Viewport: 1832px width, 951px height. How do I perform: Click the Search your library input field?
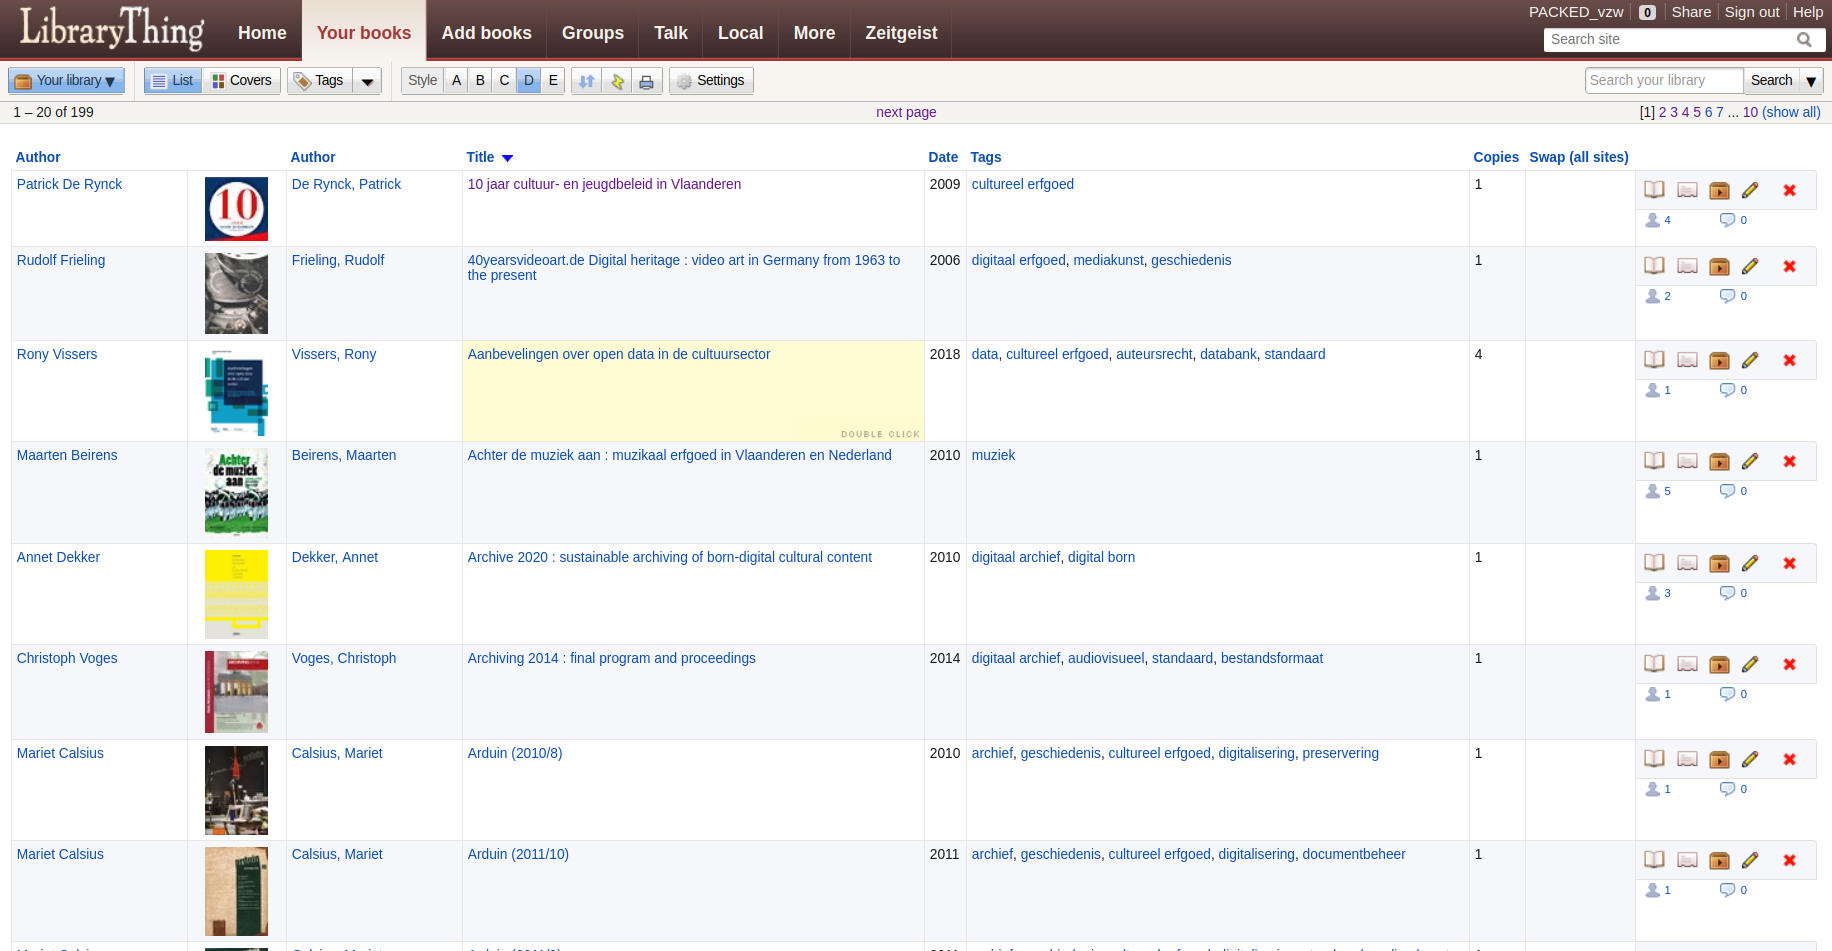coord(1663,81)
